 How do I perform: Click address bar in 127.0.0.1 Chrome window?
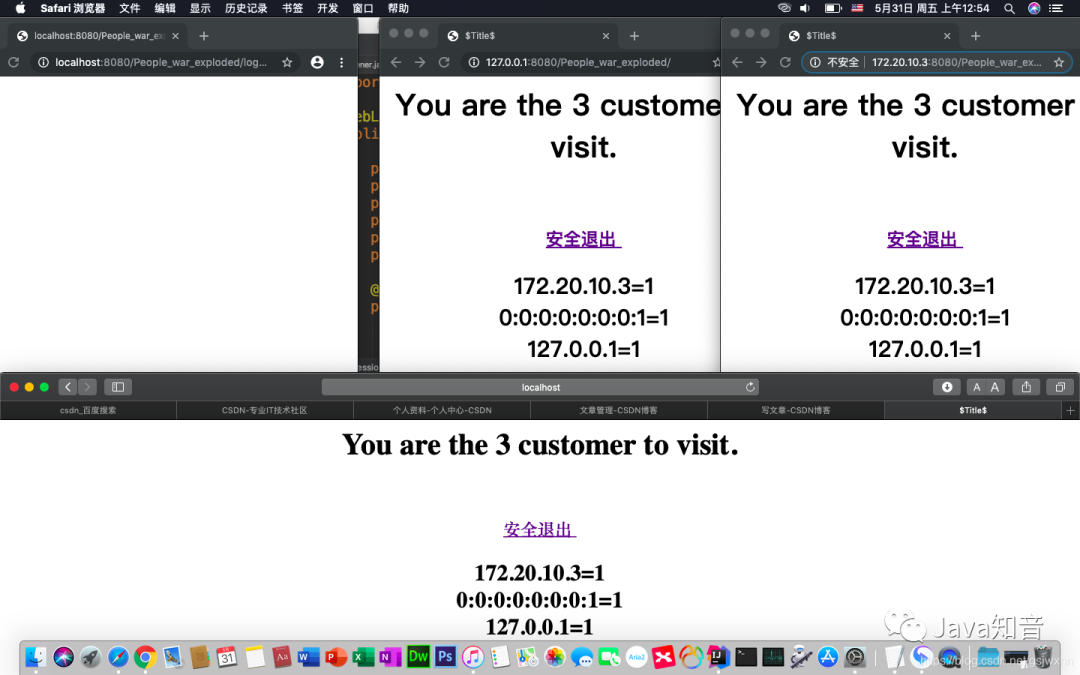point(589,63)
